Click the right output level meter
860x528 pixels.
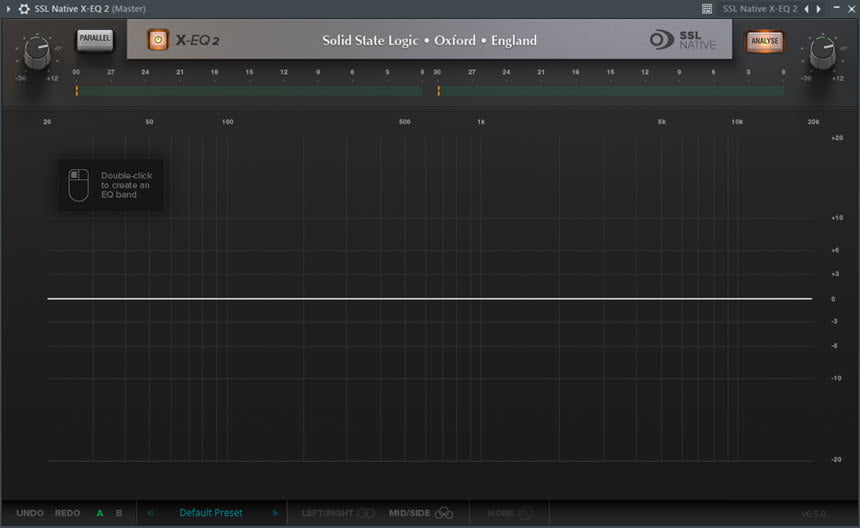pos(611,91)
